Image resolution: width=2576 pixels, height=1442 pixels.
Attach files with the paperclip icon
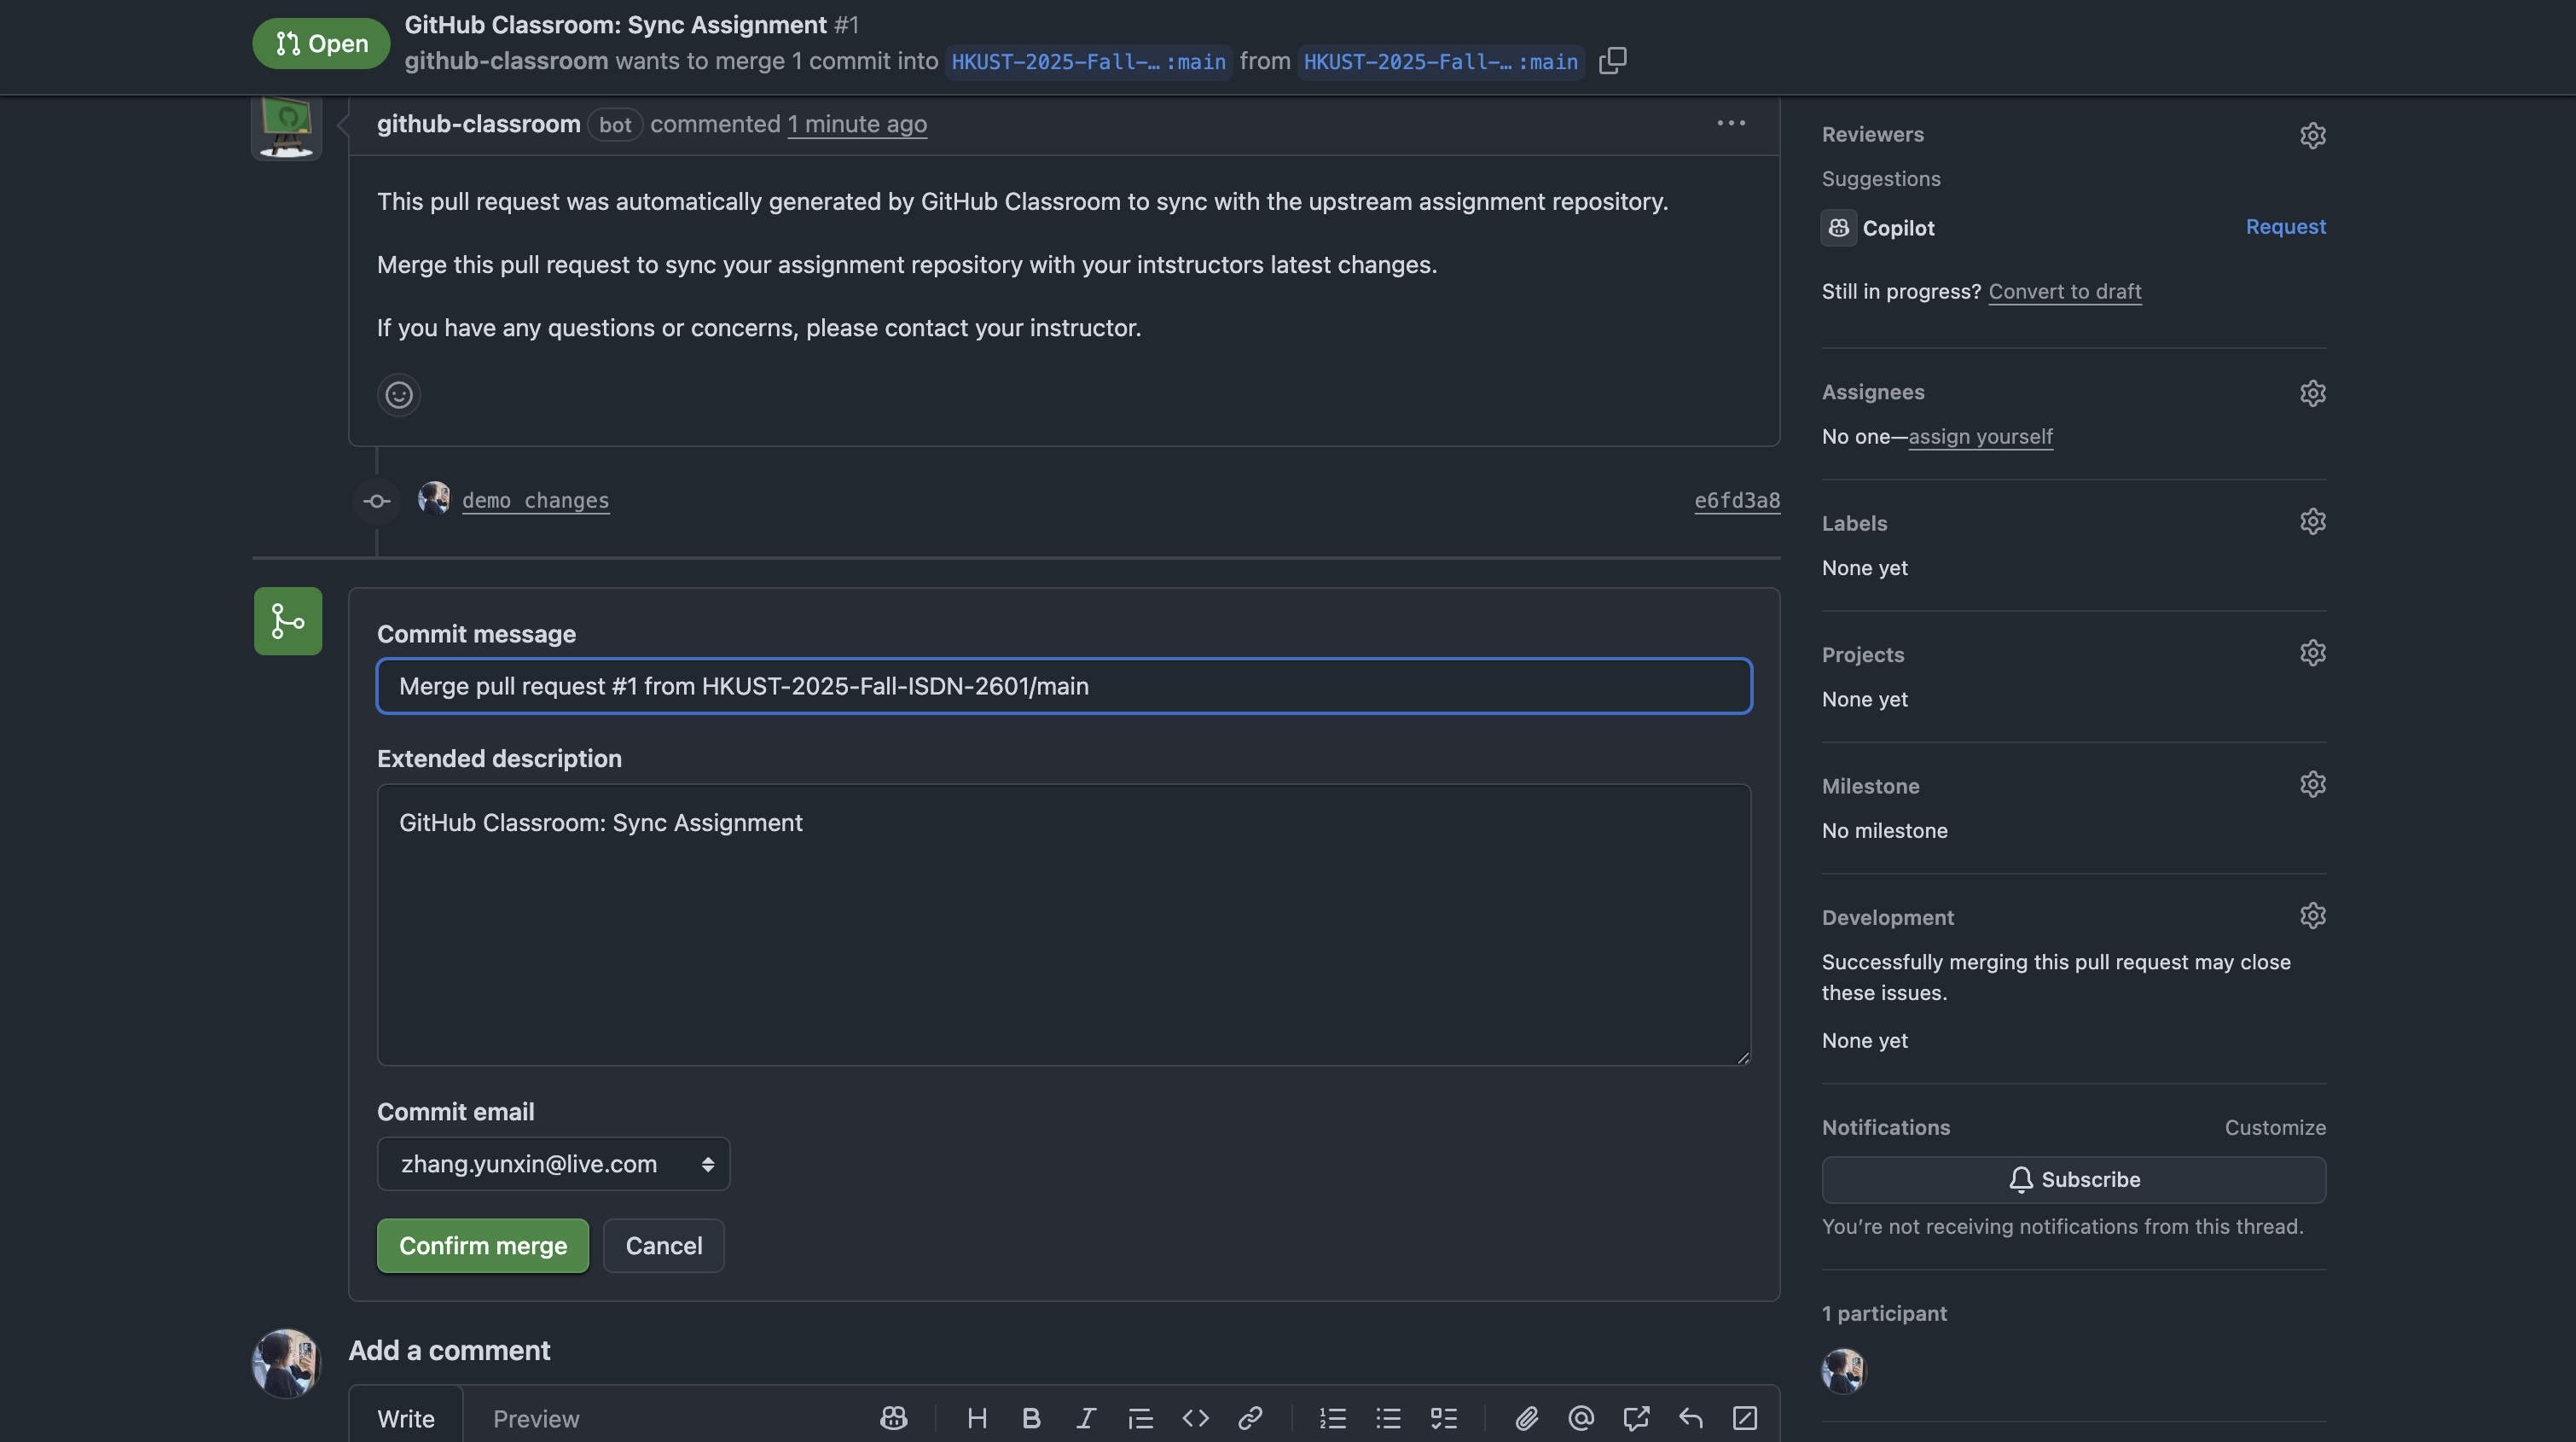tap(1526, 1418)
